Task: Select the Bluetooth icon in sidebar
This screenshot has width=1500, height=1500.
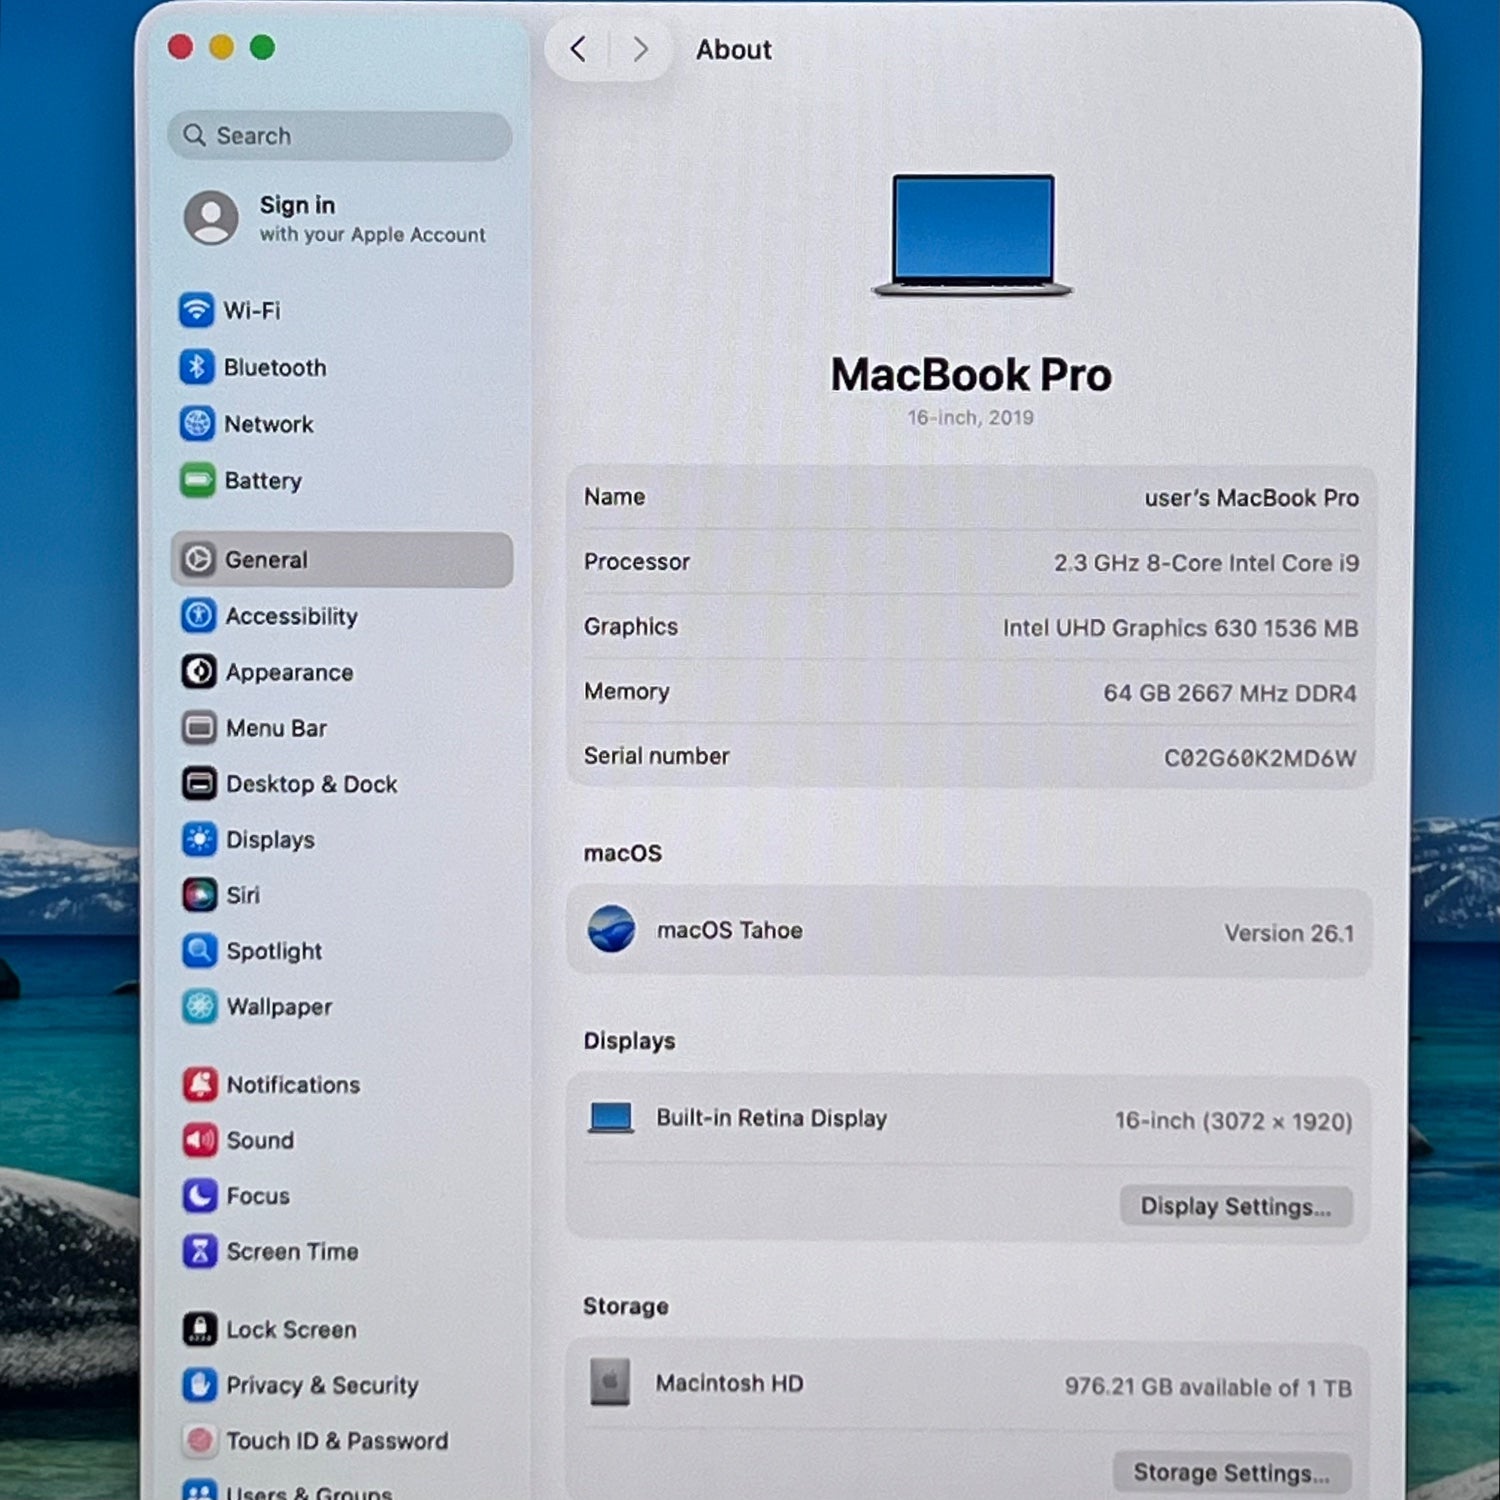Action: tap(197, 367)
